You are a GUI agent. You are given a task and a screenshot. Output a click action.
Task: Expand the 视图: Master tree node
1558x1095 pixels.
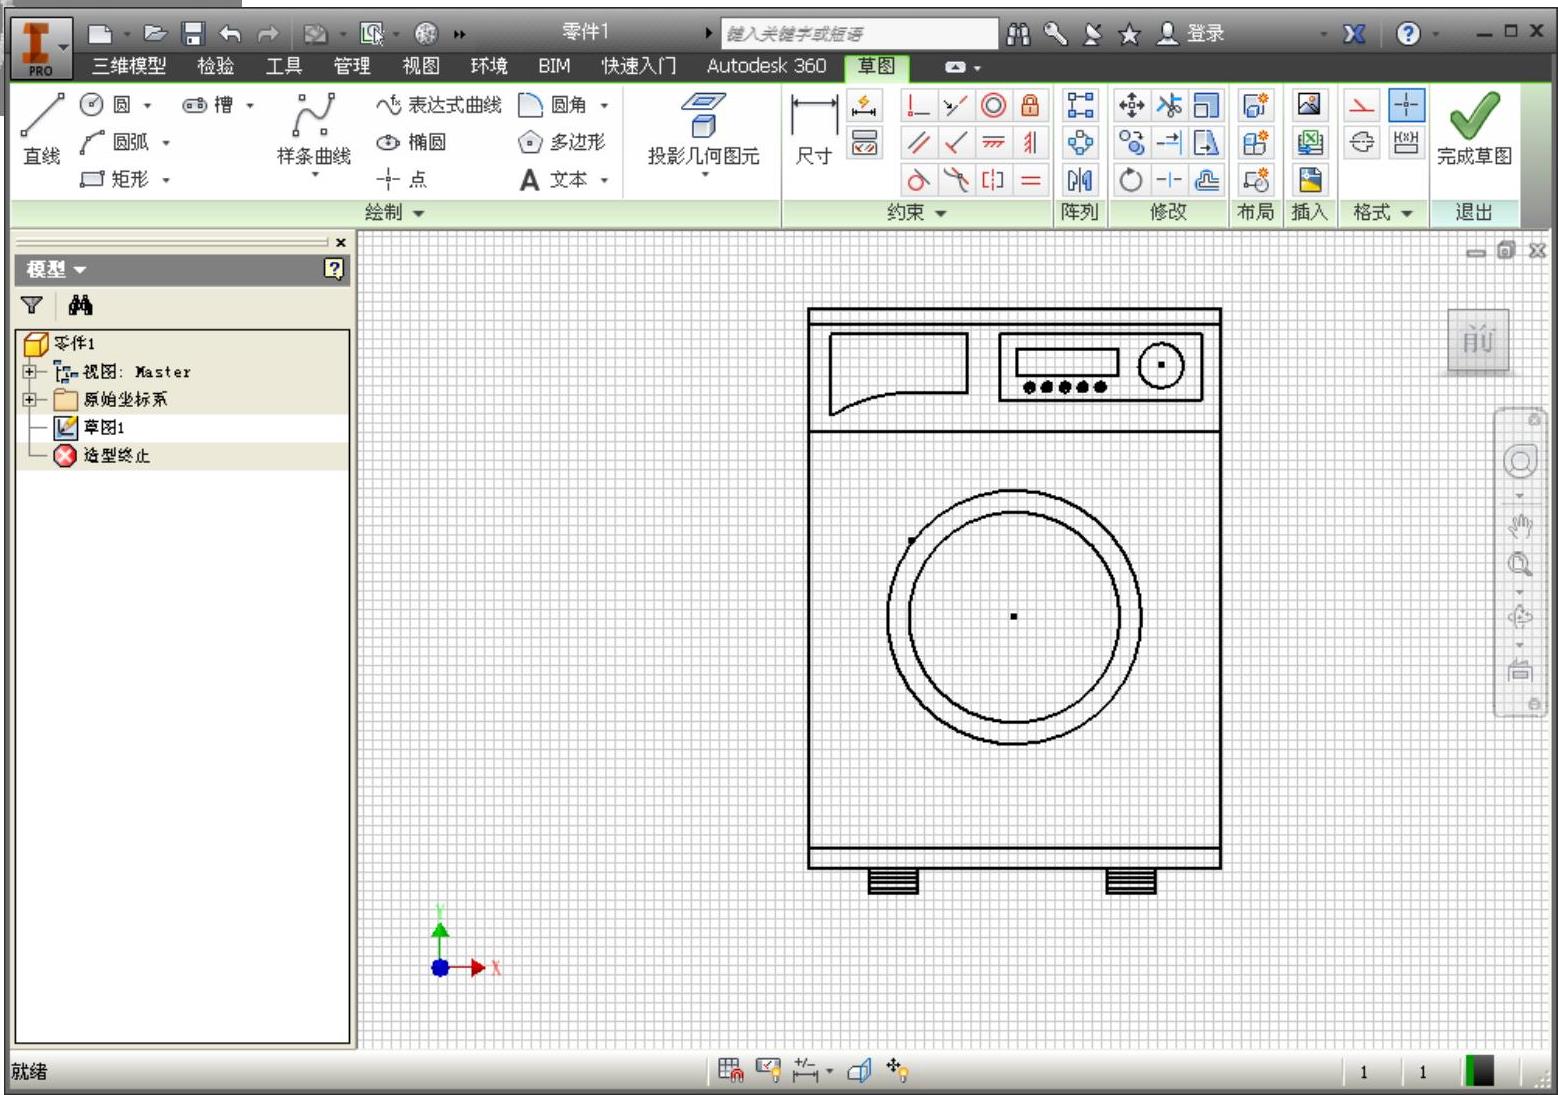pyautogui.click(x=29, y=371)
